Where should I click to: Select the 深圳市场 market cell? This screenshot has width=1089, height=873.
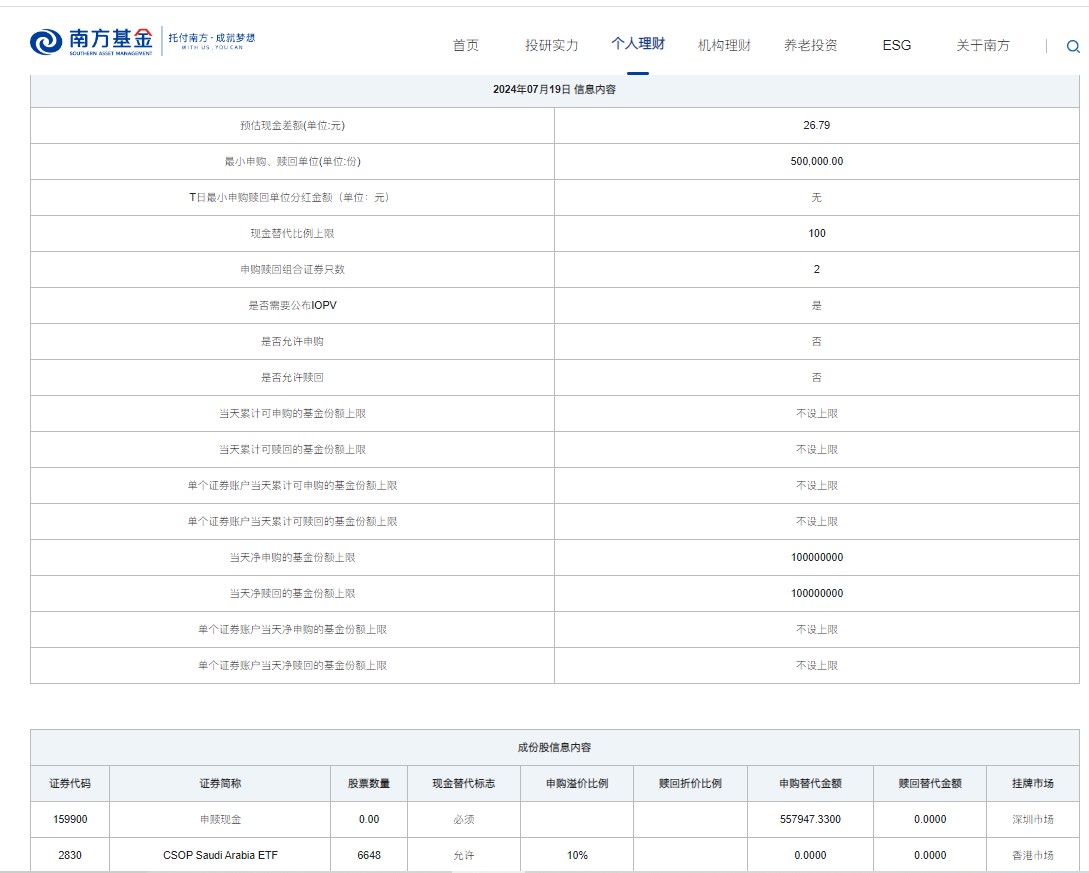coord(1033,820)
